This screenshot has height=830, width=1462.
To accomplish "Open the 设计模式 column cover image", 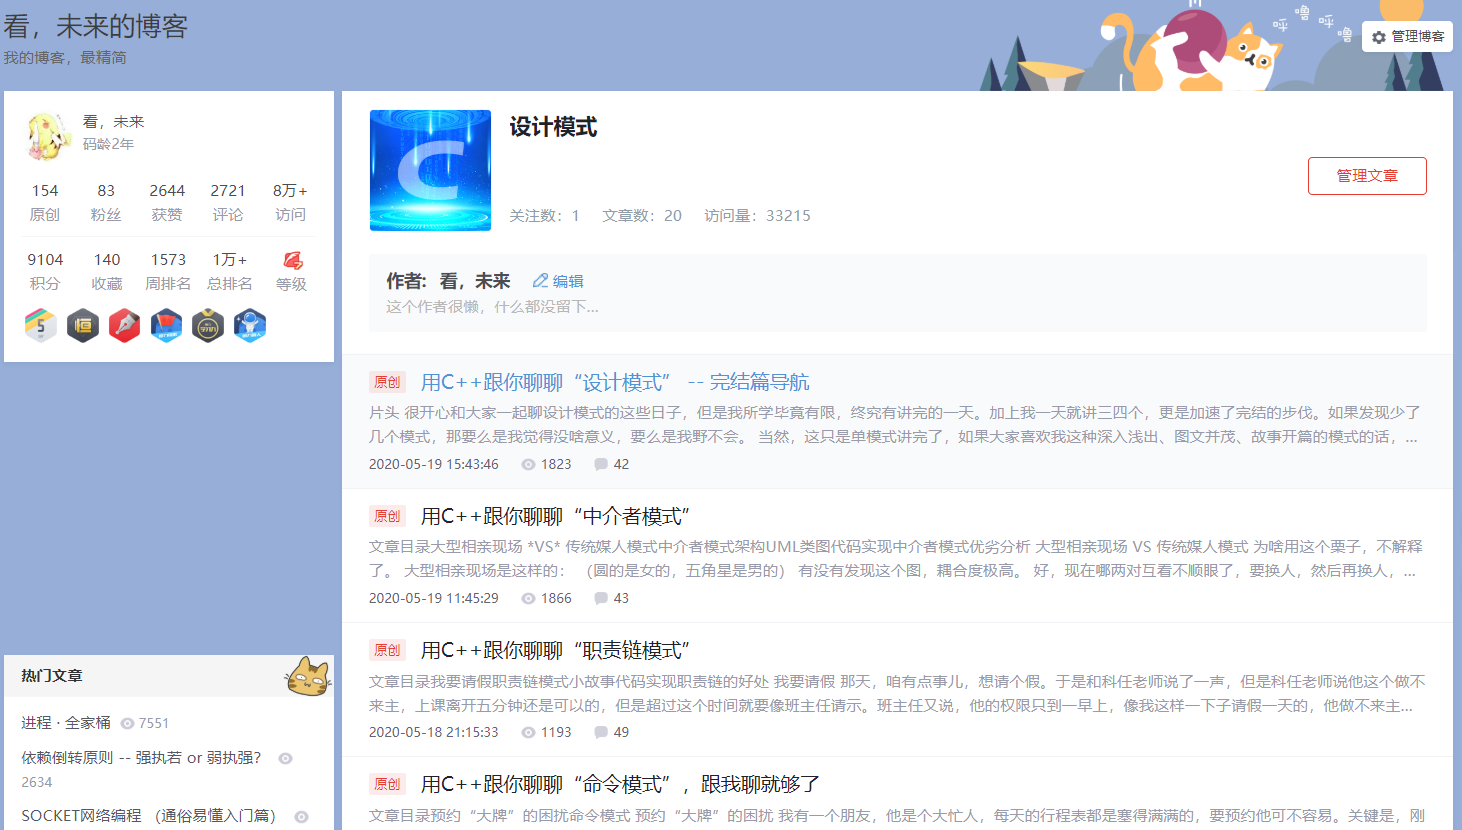I will coord(430,170).
